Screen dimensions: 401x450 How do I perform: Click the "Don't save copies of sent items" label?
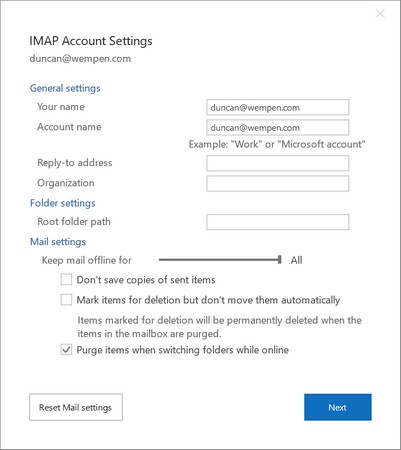click(x=146, y=280)
